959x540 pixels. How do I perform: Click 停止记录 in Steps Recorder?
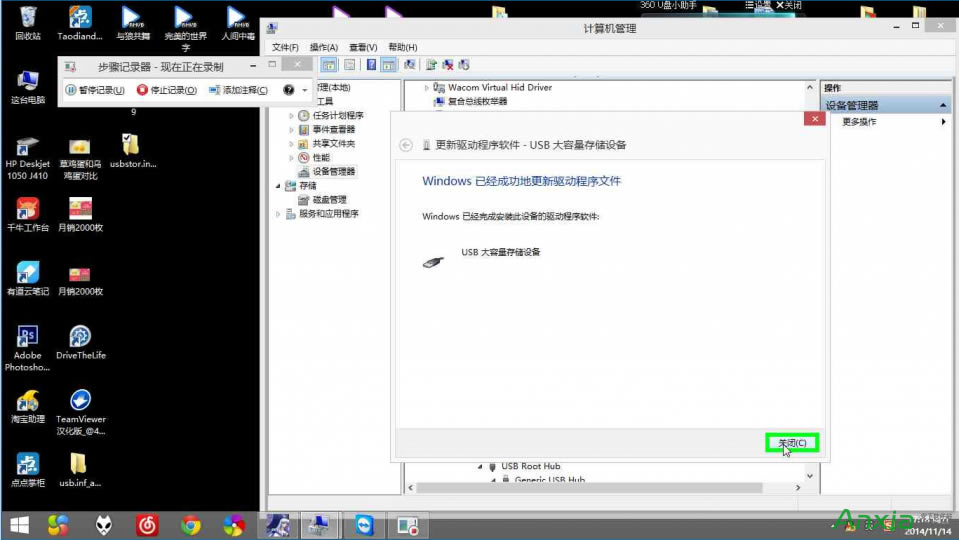pyautogui.click(x=167, y=90)
